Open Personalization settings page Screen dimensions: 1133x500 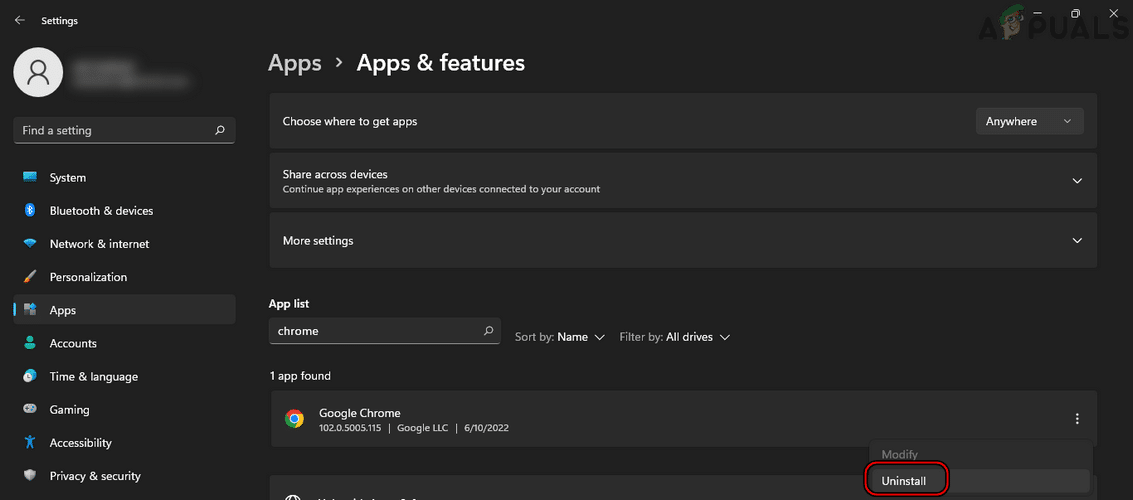(88, 277)
